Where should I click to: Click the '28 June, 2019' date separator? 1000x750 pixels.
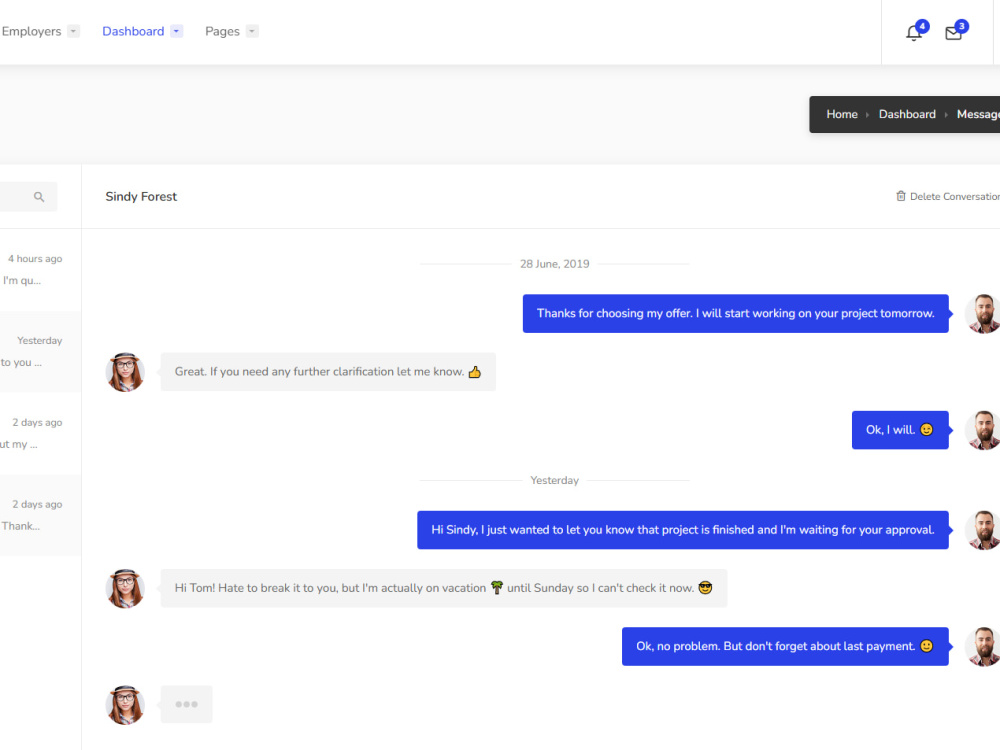point(554,264)
